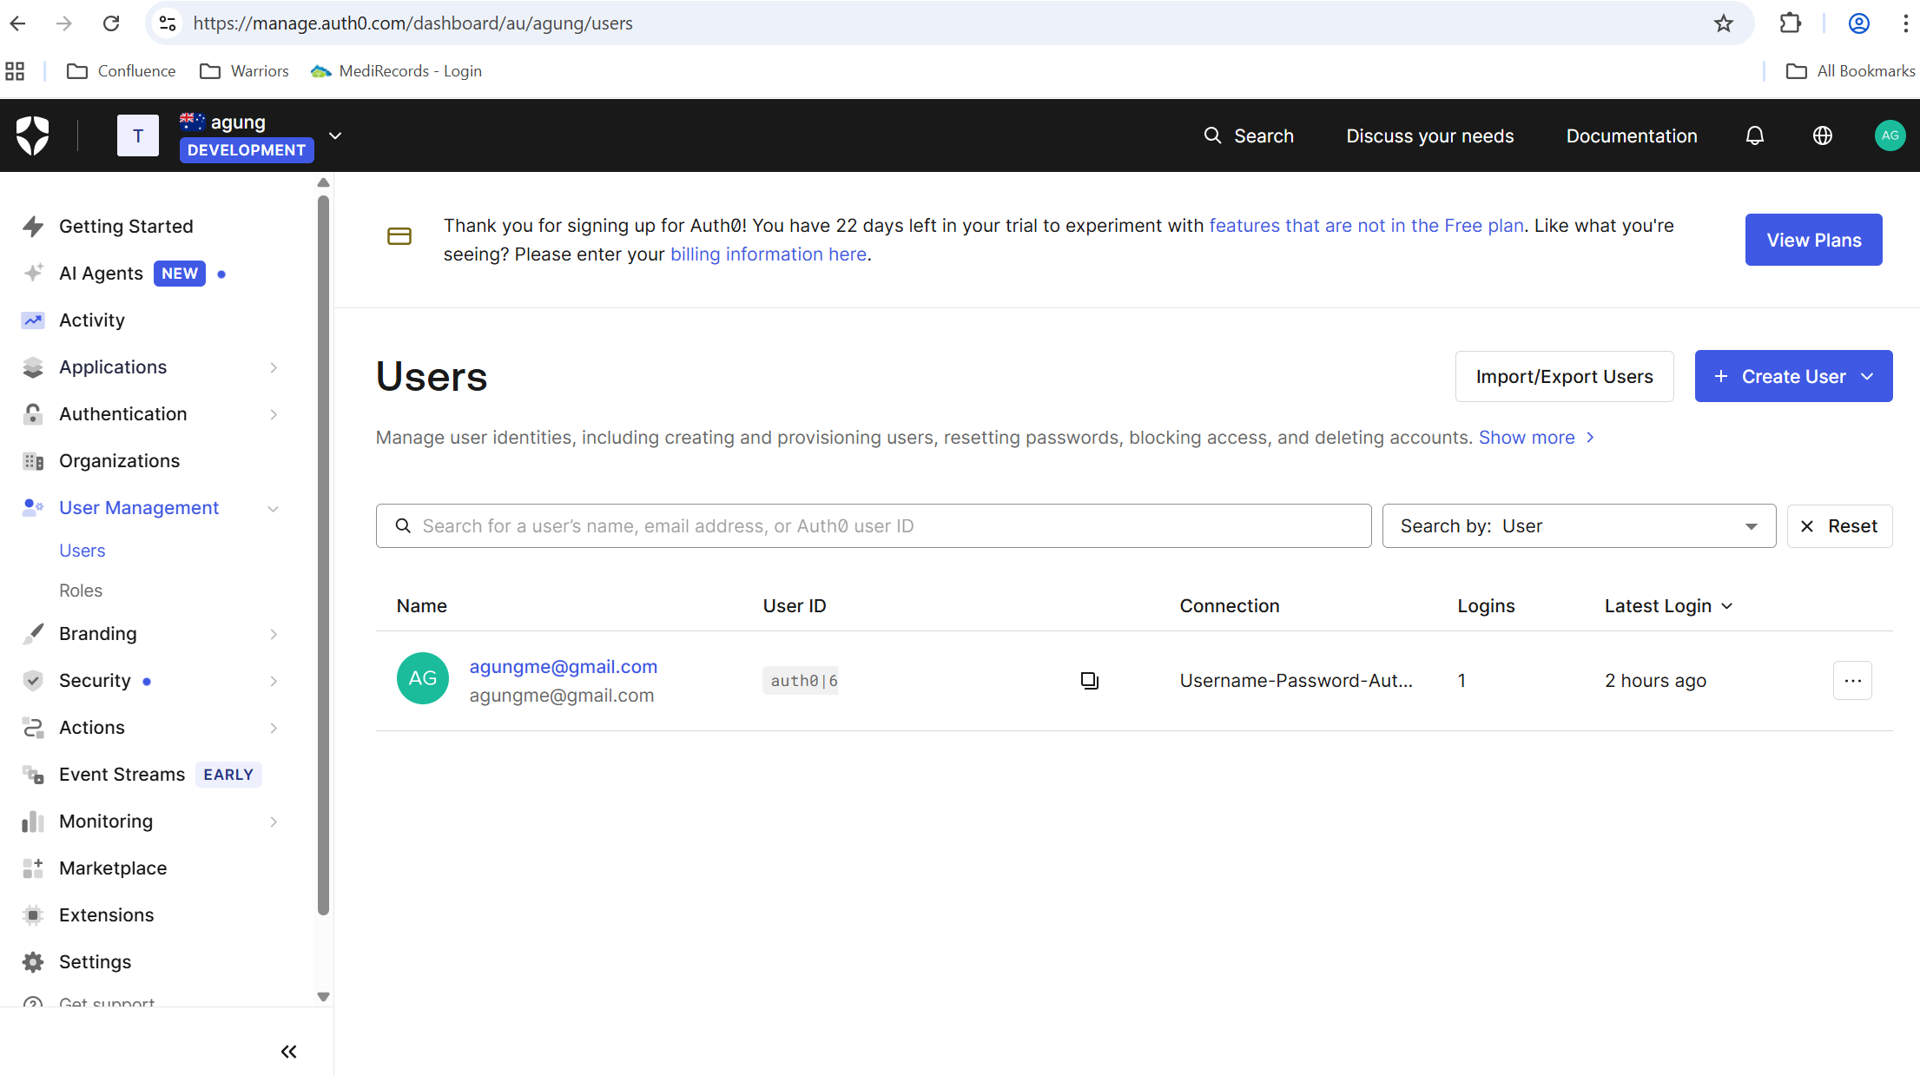The height and width of the screenshot is (1076, 1920).
Task: Expand the agung tenant switcher chevron
Action: pos(335,136)
